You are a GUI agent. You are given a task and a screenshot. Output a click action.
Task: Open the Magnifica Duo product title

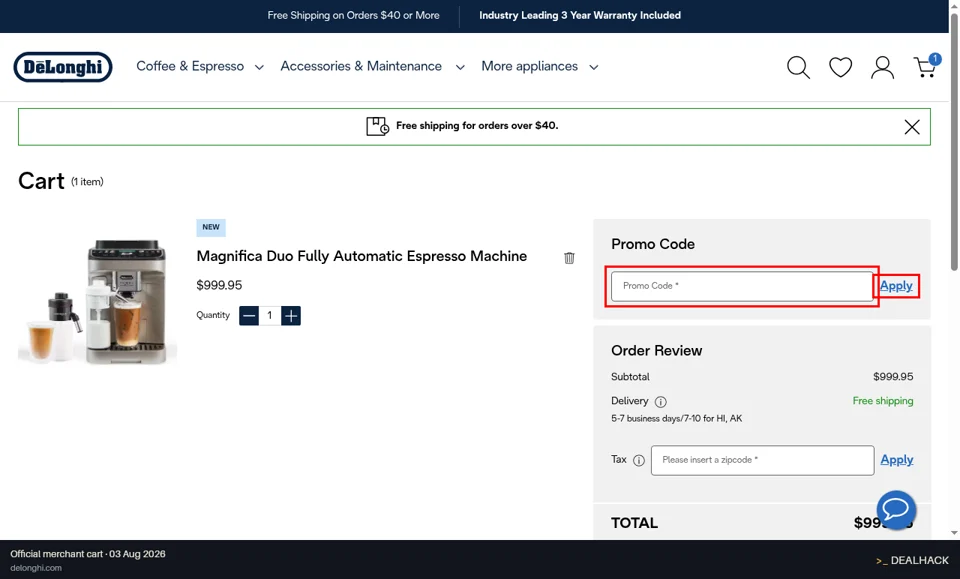tap(361, 256)
